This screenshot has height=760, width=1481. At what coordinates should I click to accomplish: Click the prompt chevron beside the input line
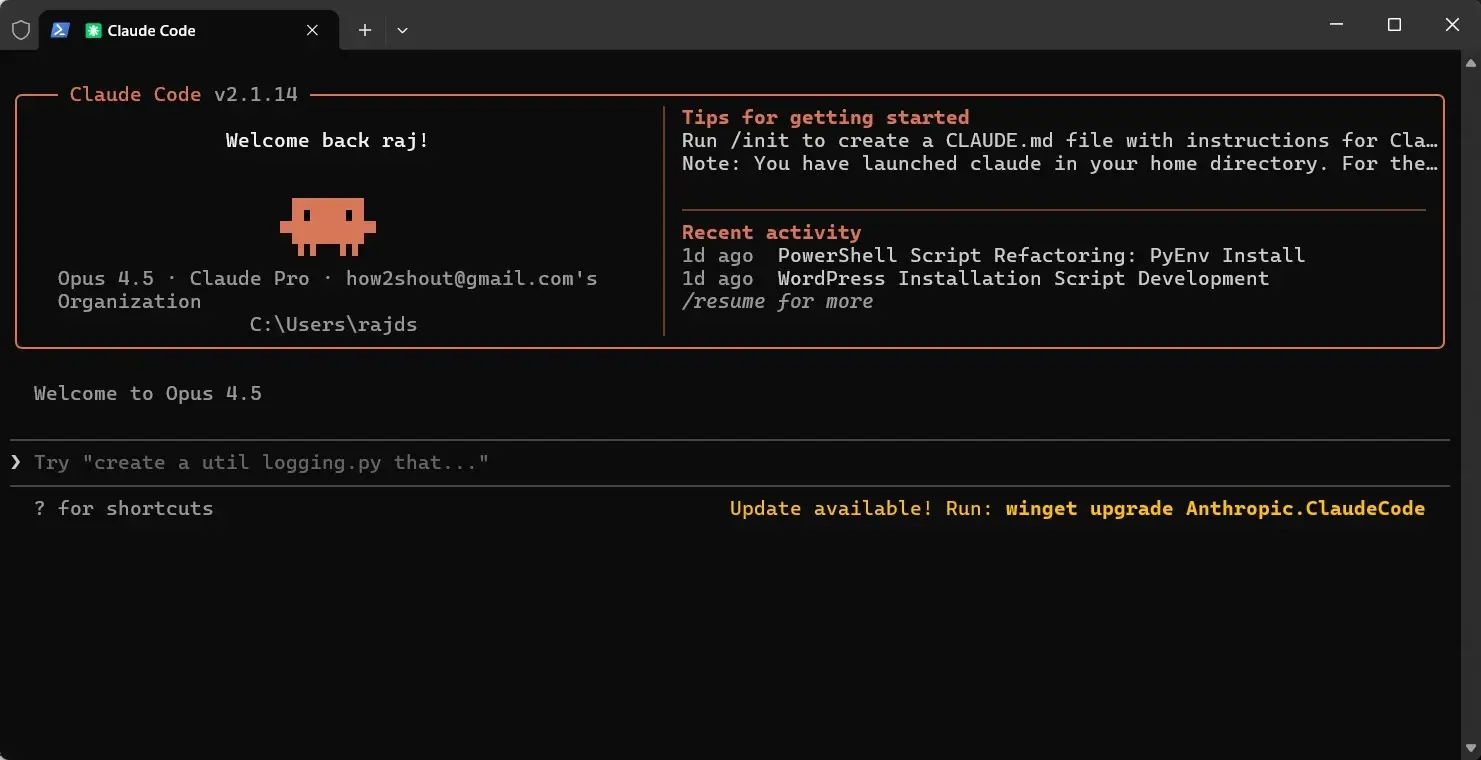[16, 462]
